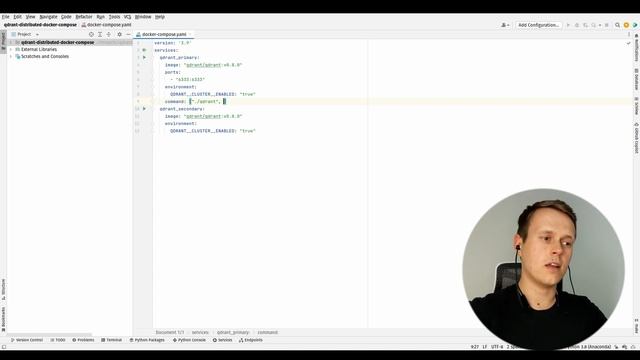Open the Python Console tool window
The image size is (640, 360).
pyautogui.click(x=189, y=340)
